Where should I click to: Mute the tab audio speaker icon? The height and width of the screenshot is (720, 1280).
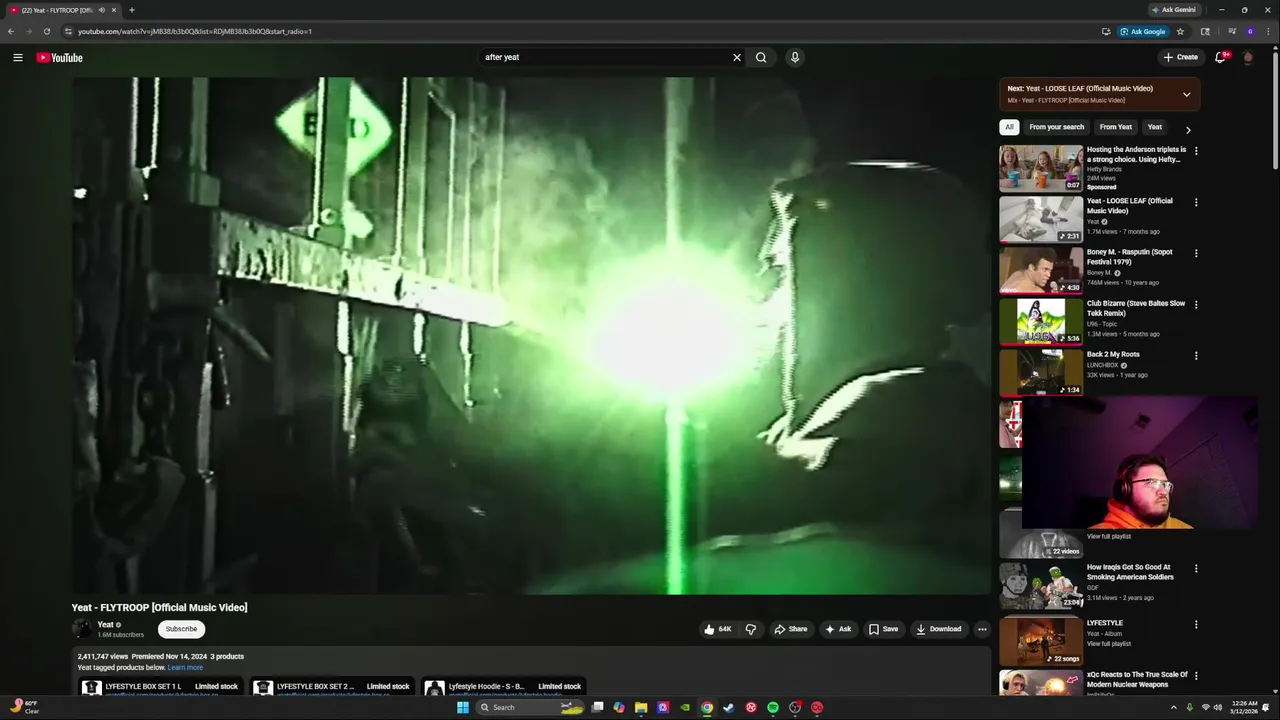[x=102, y=10]
